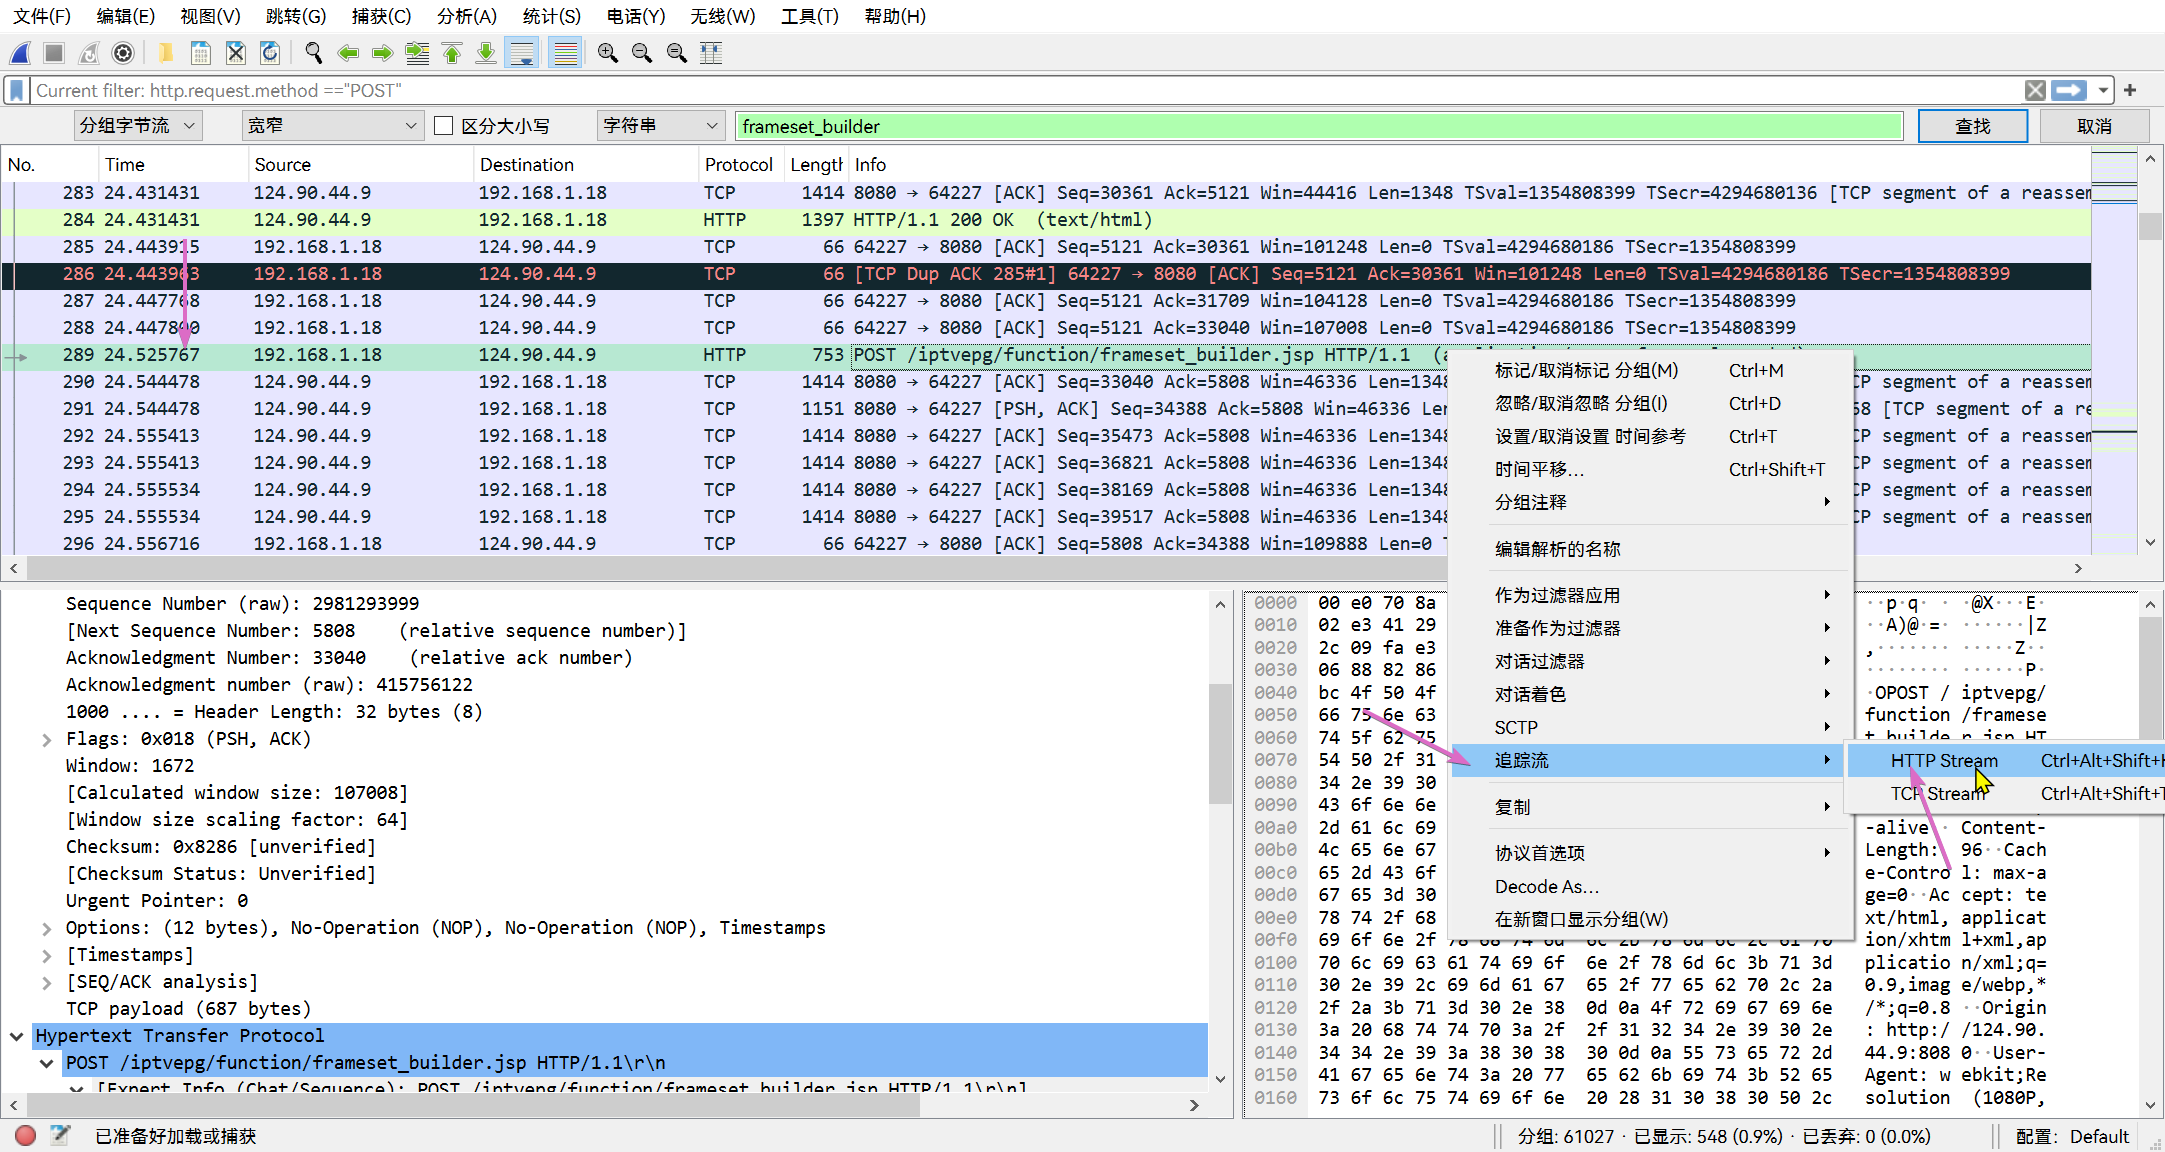Viewport: 2165px width, 1152px height.
Task: Open the 统计(S) menu
Action: point(551,16)
